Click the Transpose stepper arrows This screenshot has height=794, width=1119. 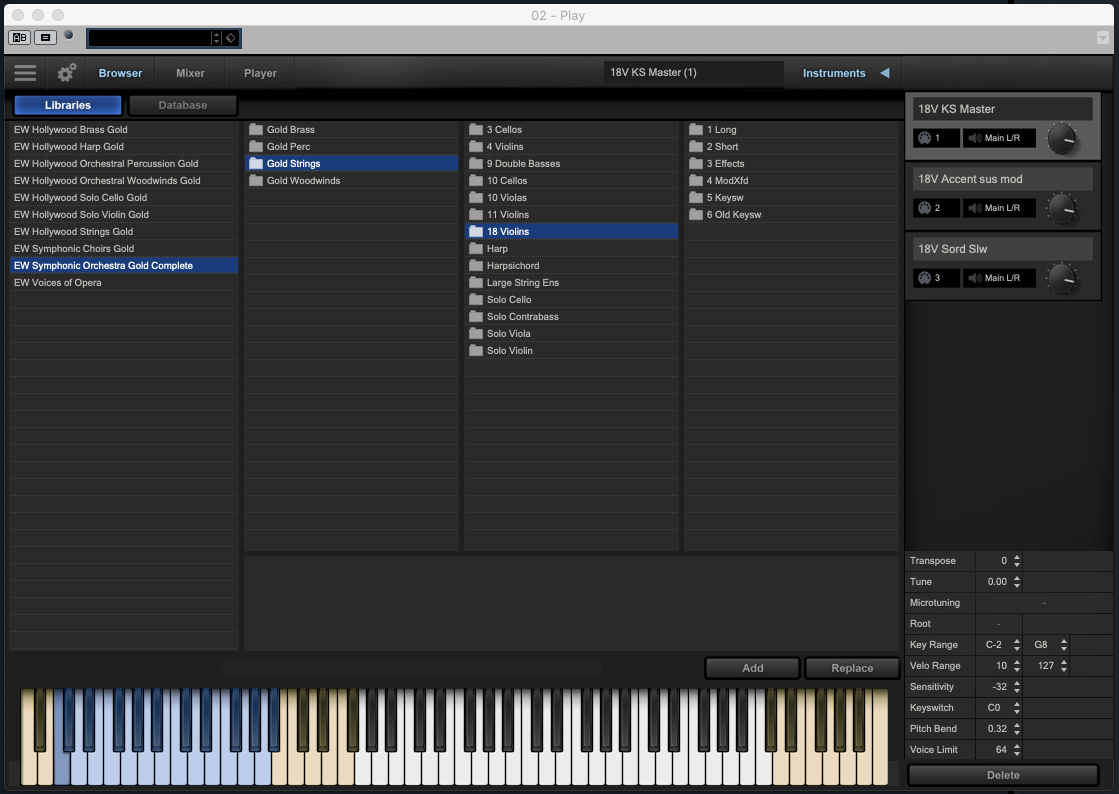coord(1017,561)
